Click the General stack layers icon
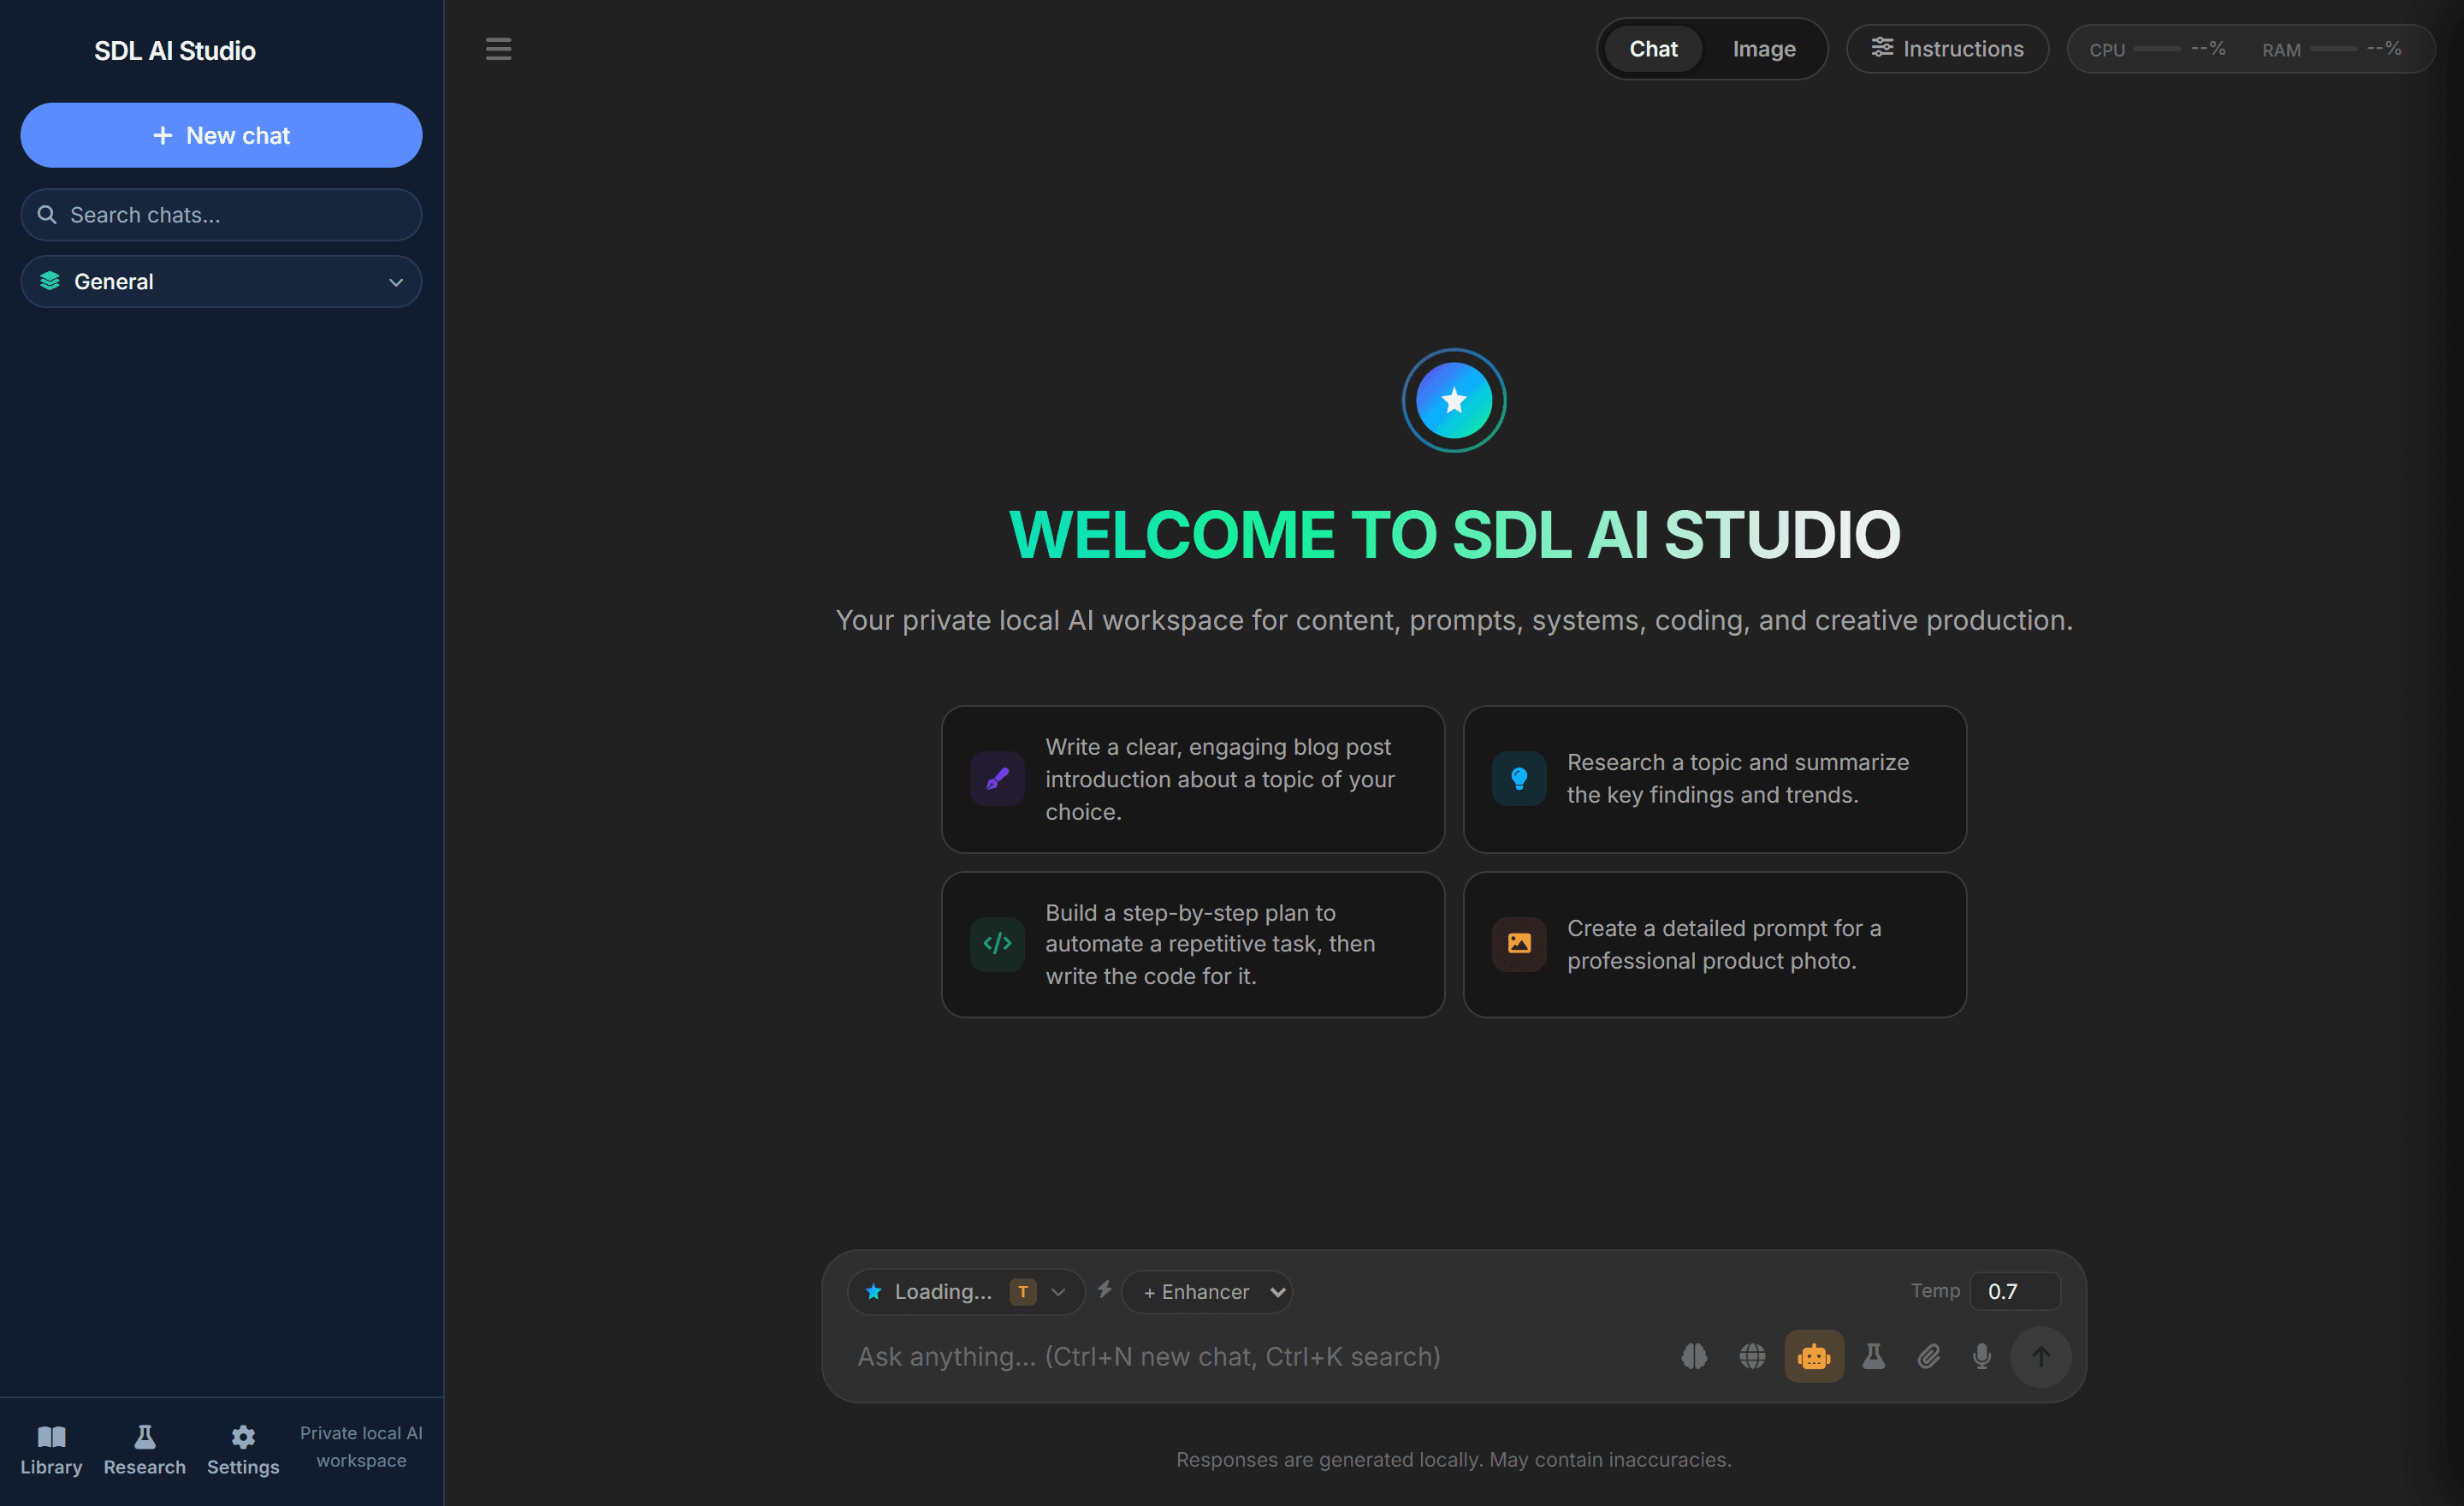The width and height of the screenshot is (2464, 1506). [x=50, y=281]
